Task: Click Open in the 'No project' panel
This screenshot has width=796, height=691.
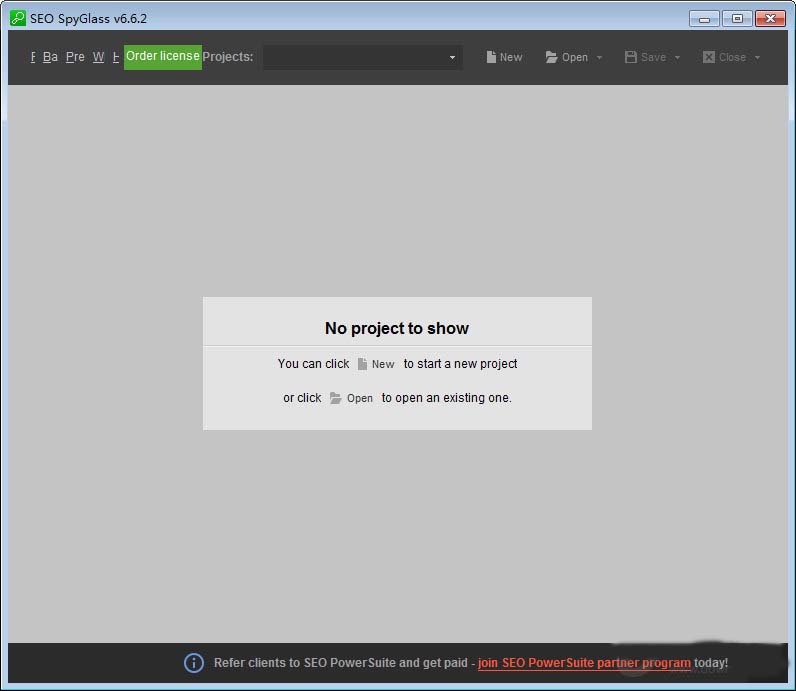Action: coord(351,398)
